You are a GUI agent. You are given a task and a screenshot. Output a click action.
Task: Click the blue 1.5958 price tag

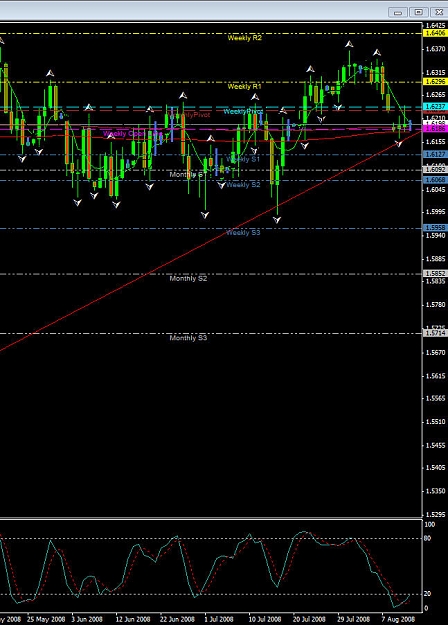tap(435, 228)
